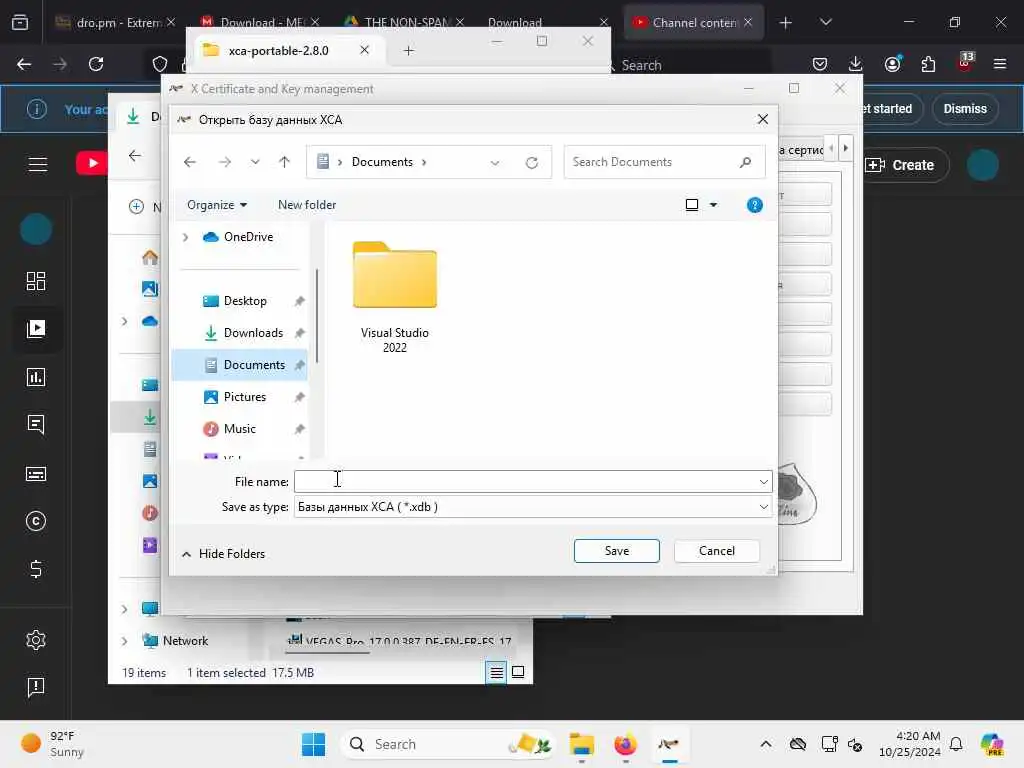Open Analytics in the YouTube Studio sidebar
Image resolution: width=1024 pixels, height=768 pixels.
tap(36, 377)
